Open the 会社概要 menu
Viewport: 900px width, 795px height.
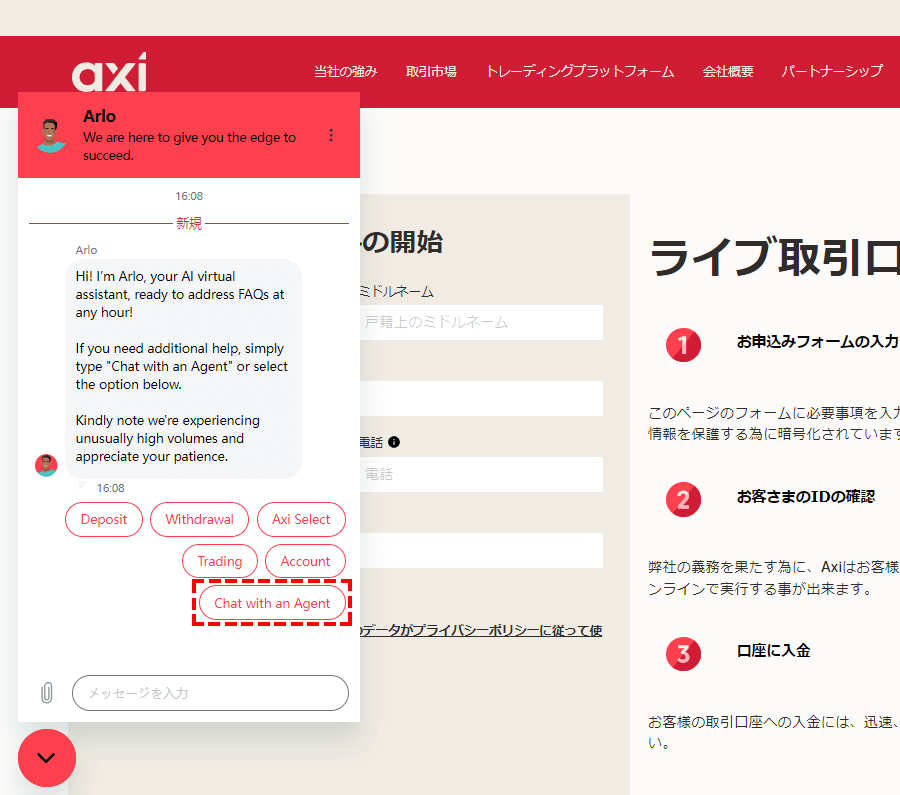coord(728,71)
